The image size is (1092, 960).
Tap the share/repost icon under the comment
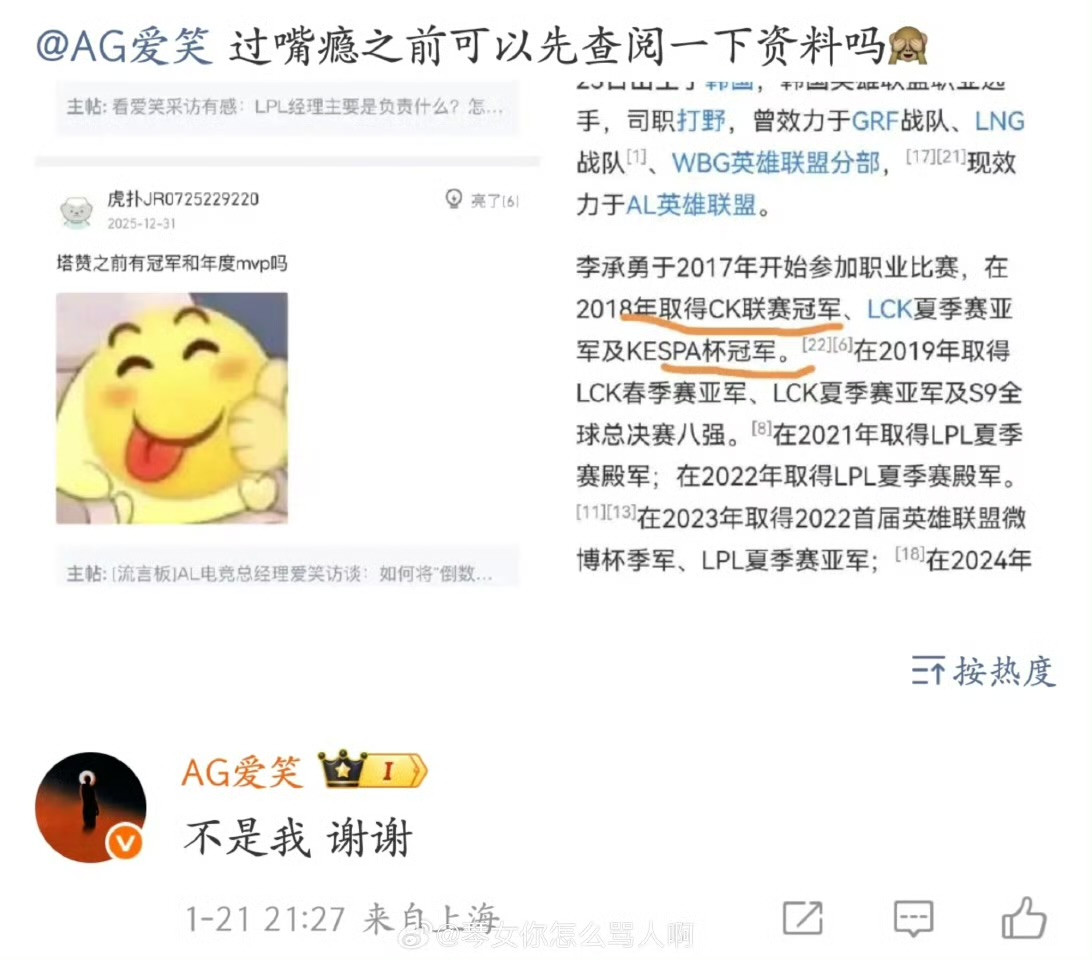802,918
